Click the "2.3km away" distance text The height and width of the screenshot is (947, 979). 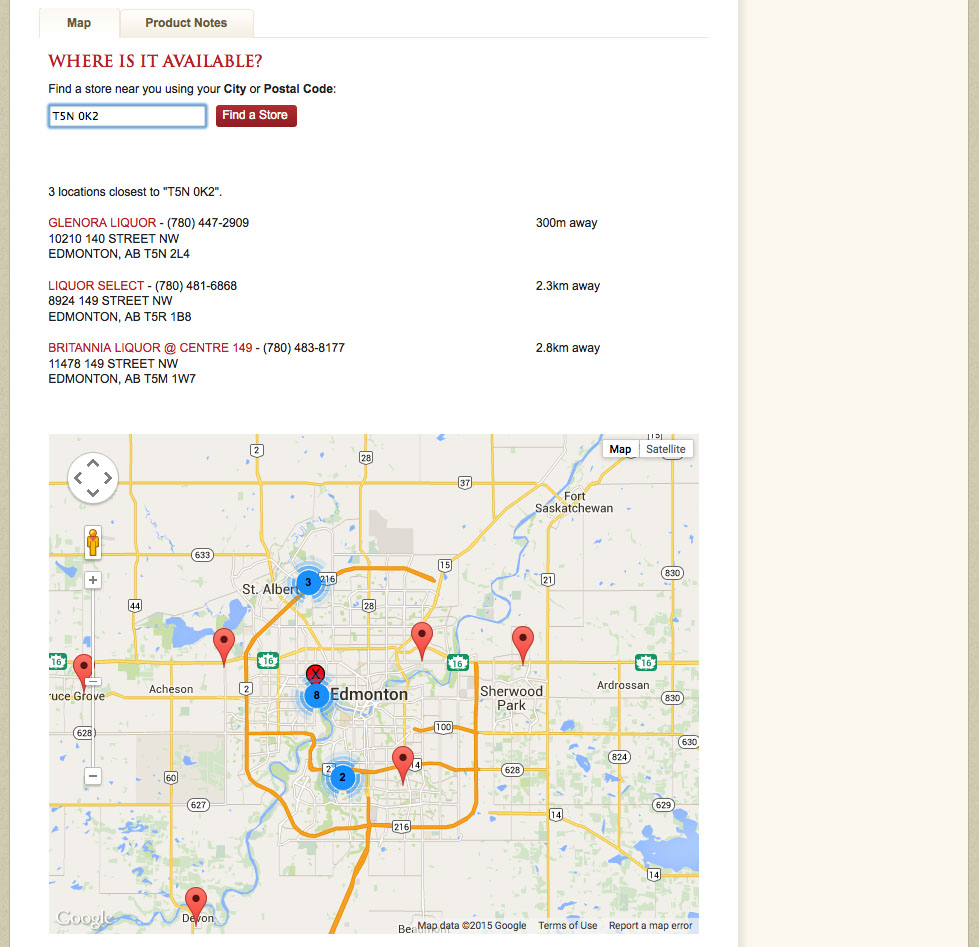[x=568, y=286]
